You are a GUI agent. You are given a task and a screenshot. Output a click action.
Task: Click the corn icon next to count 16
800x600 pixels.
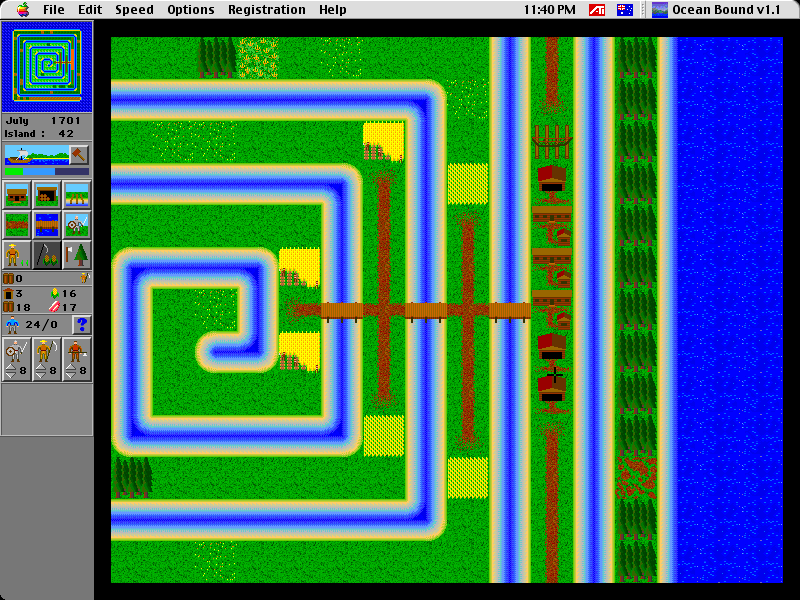click(55, 293)
